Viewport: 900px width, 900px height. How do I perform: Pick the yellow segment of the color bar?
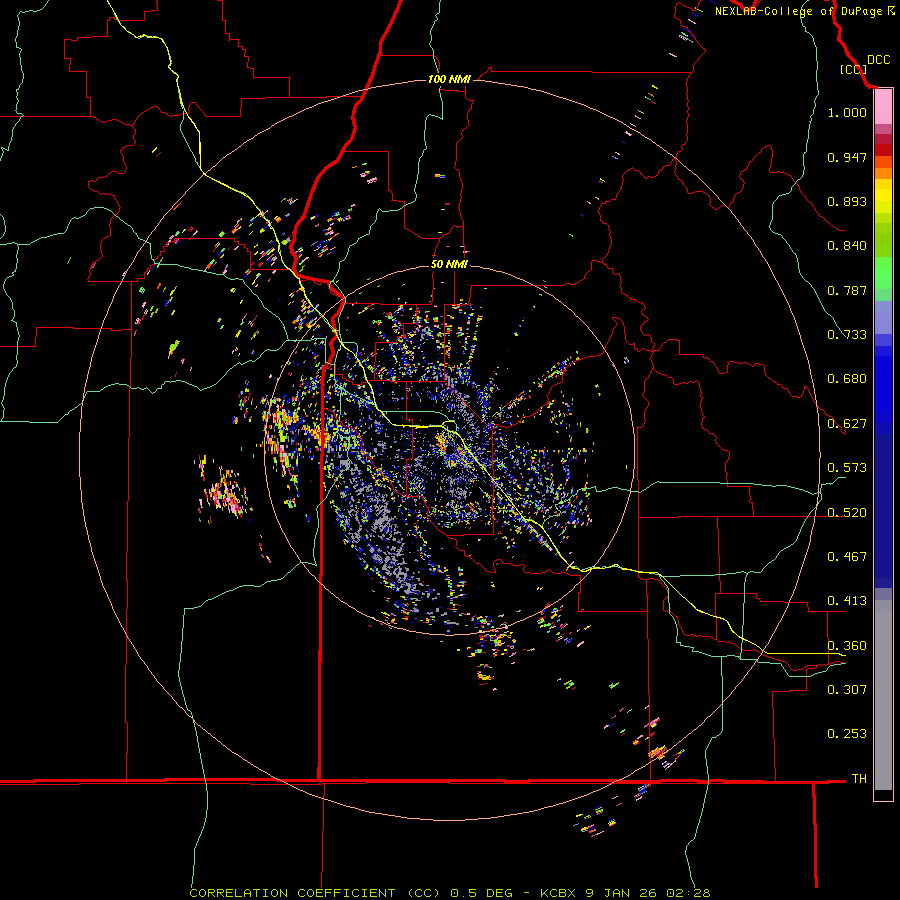pos(883,196)
